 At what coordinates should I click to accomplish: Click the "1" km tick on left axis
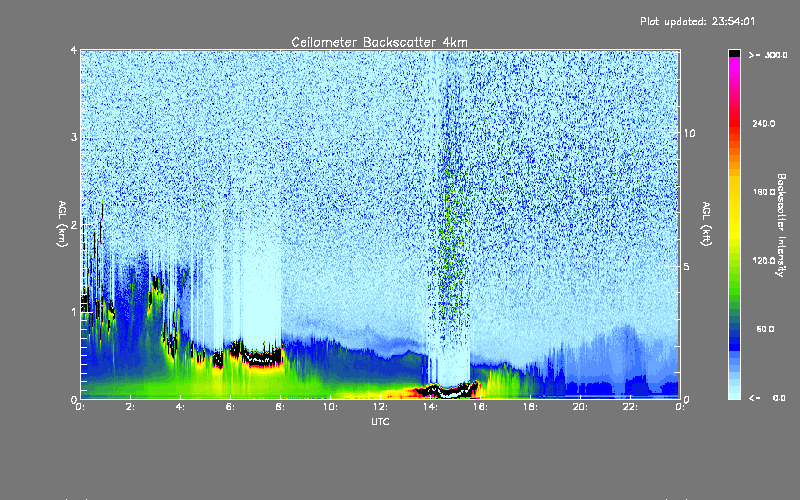[74, 312]
